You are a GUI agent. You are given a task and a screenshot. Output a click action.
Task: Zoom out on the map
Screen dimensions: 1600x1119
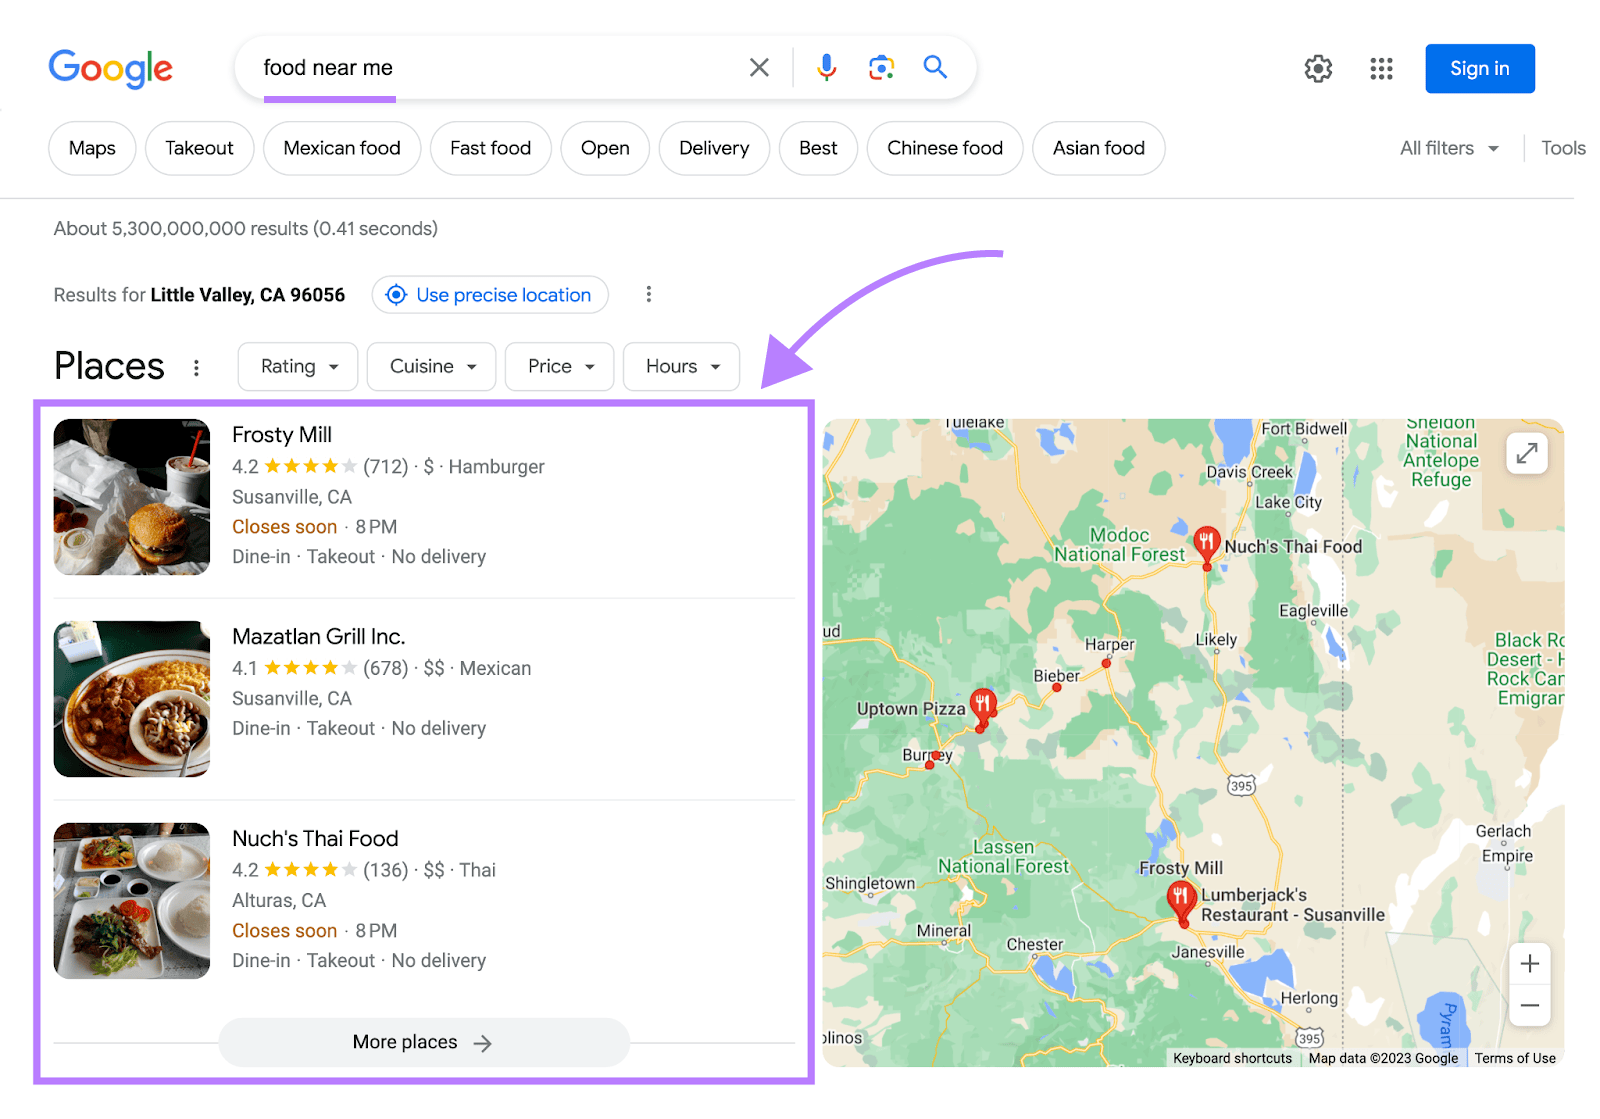point(1529,1005)
